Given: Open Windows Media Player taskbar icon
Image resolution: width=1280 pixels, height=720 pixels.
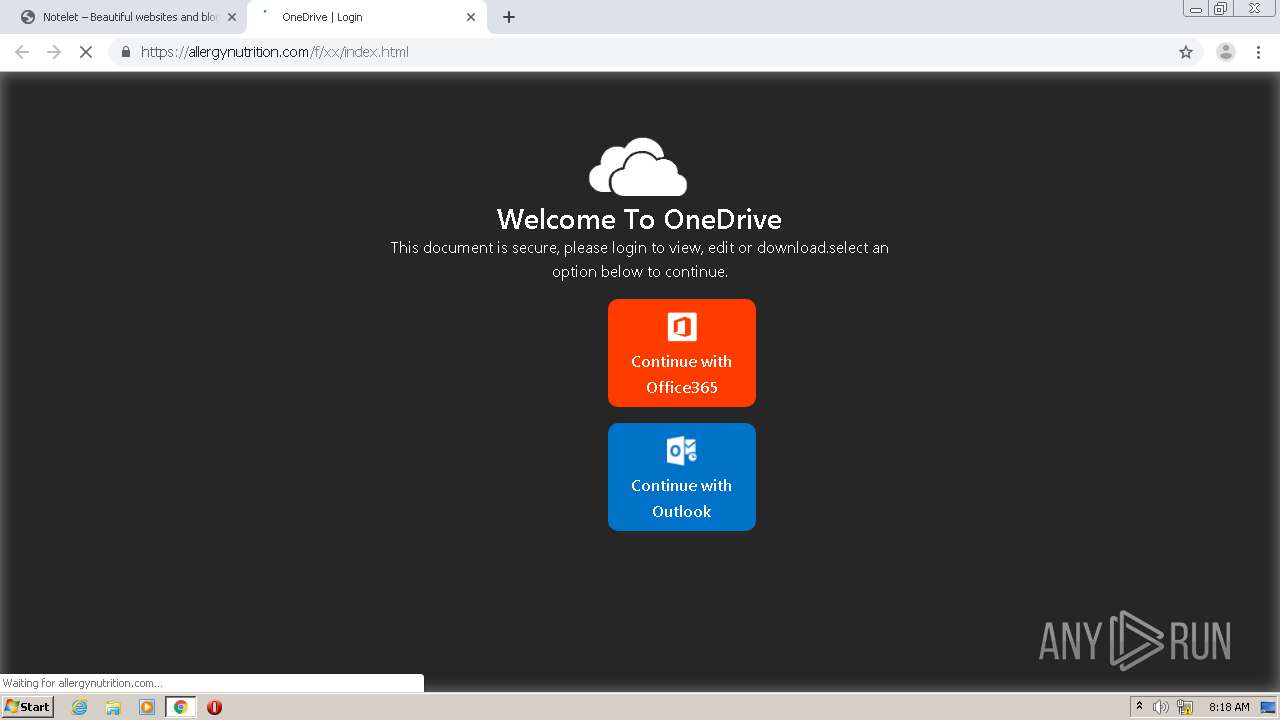Looking at the screenshot, I should coord(147,707).
